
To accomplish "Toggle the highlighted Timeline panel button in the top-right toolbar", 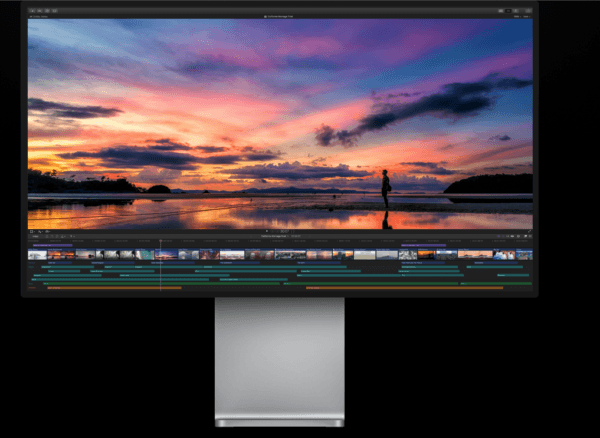I will [x=508, y=11].
